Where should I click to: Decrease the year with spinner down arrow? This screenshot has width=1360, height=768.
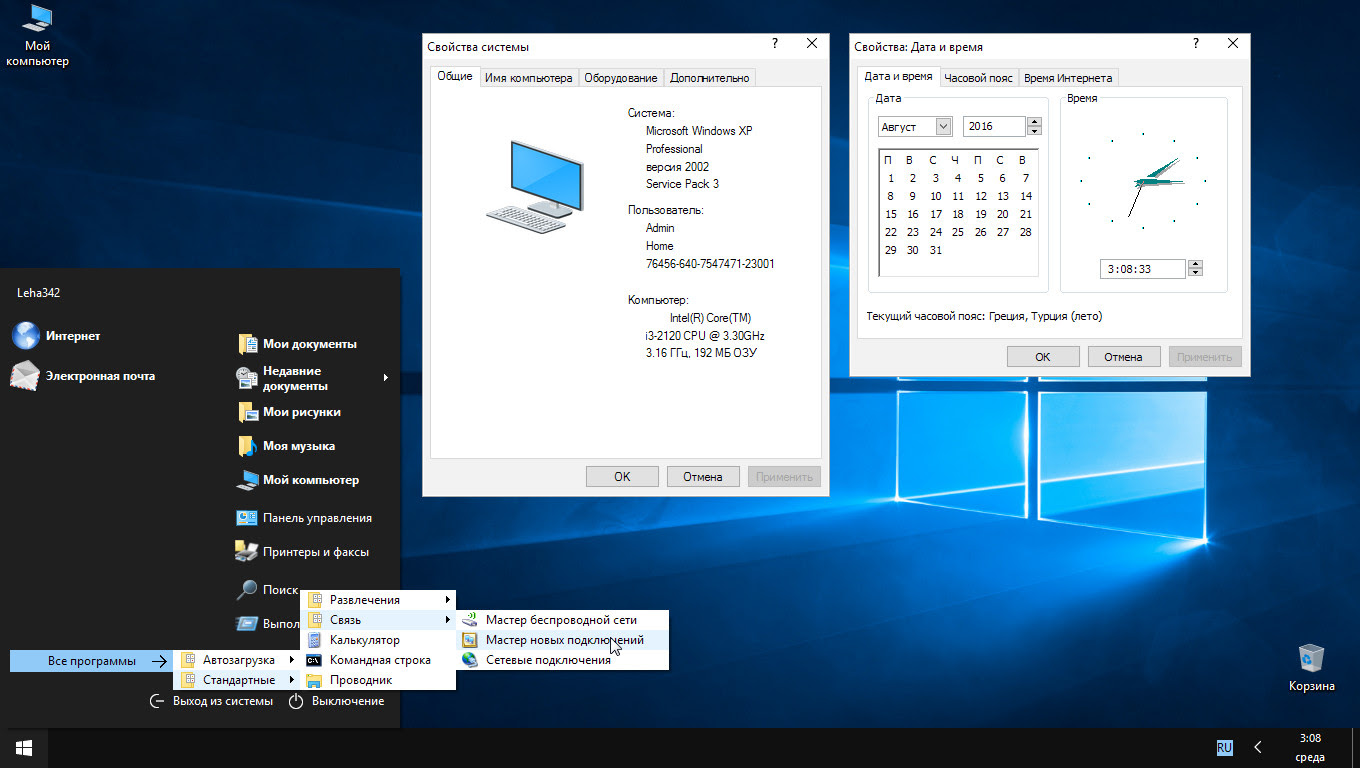[1034, 131]
